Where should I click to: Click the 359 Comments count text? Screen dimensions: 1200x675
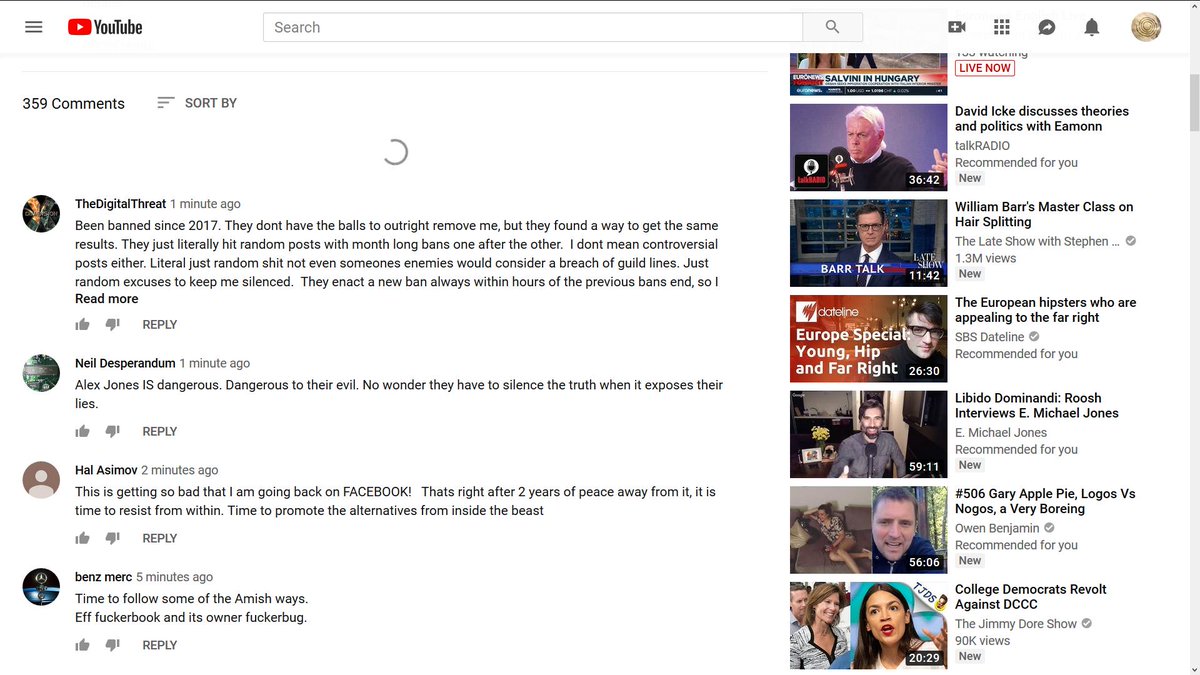[x=74, y=104]
